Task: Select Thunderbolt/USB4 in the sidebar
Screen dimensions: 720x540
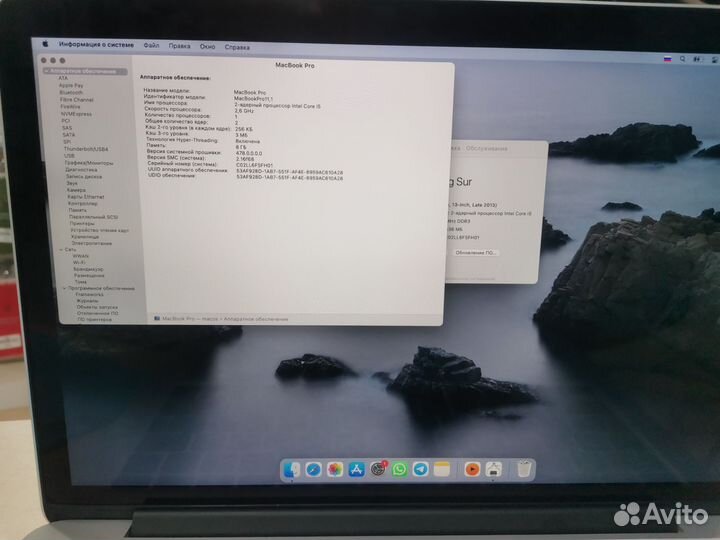Action: [86, 149]
